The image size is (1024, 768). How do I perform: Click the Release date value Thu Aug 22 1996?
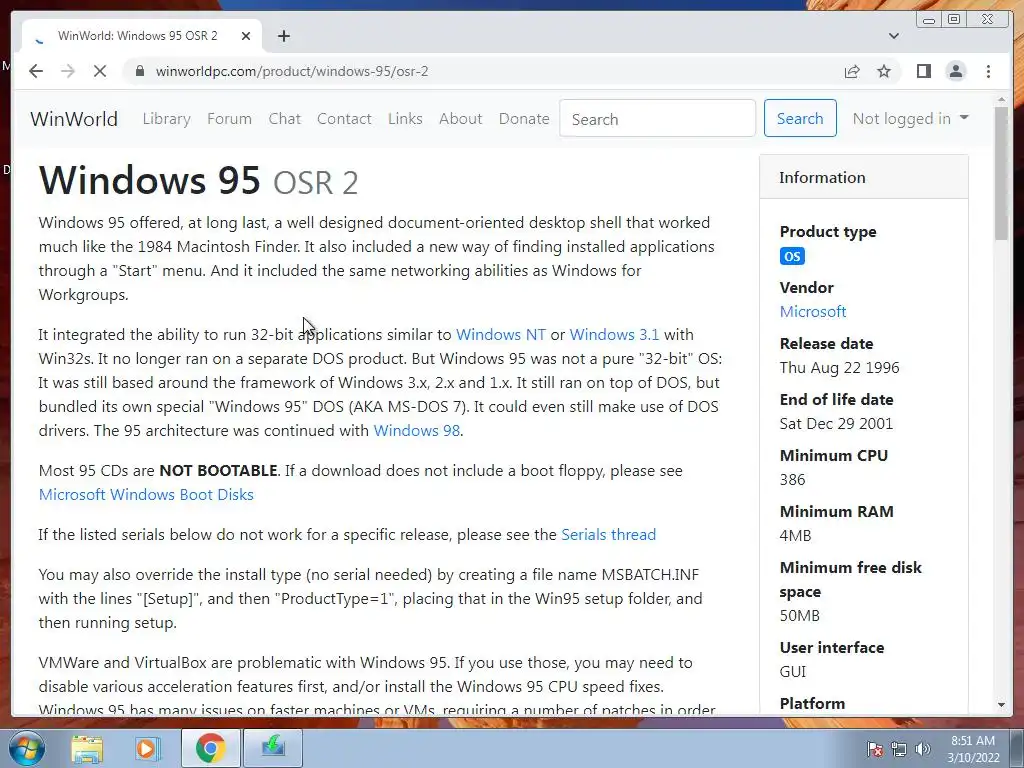(839, 368)
